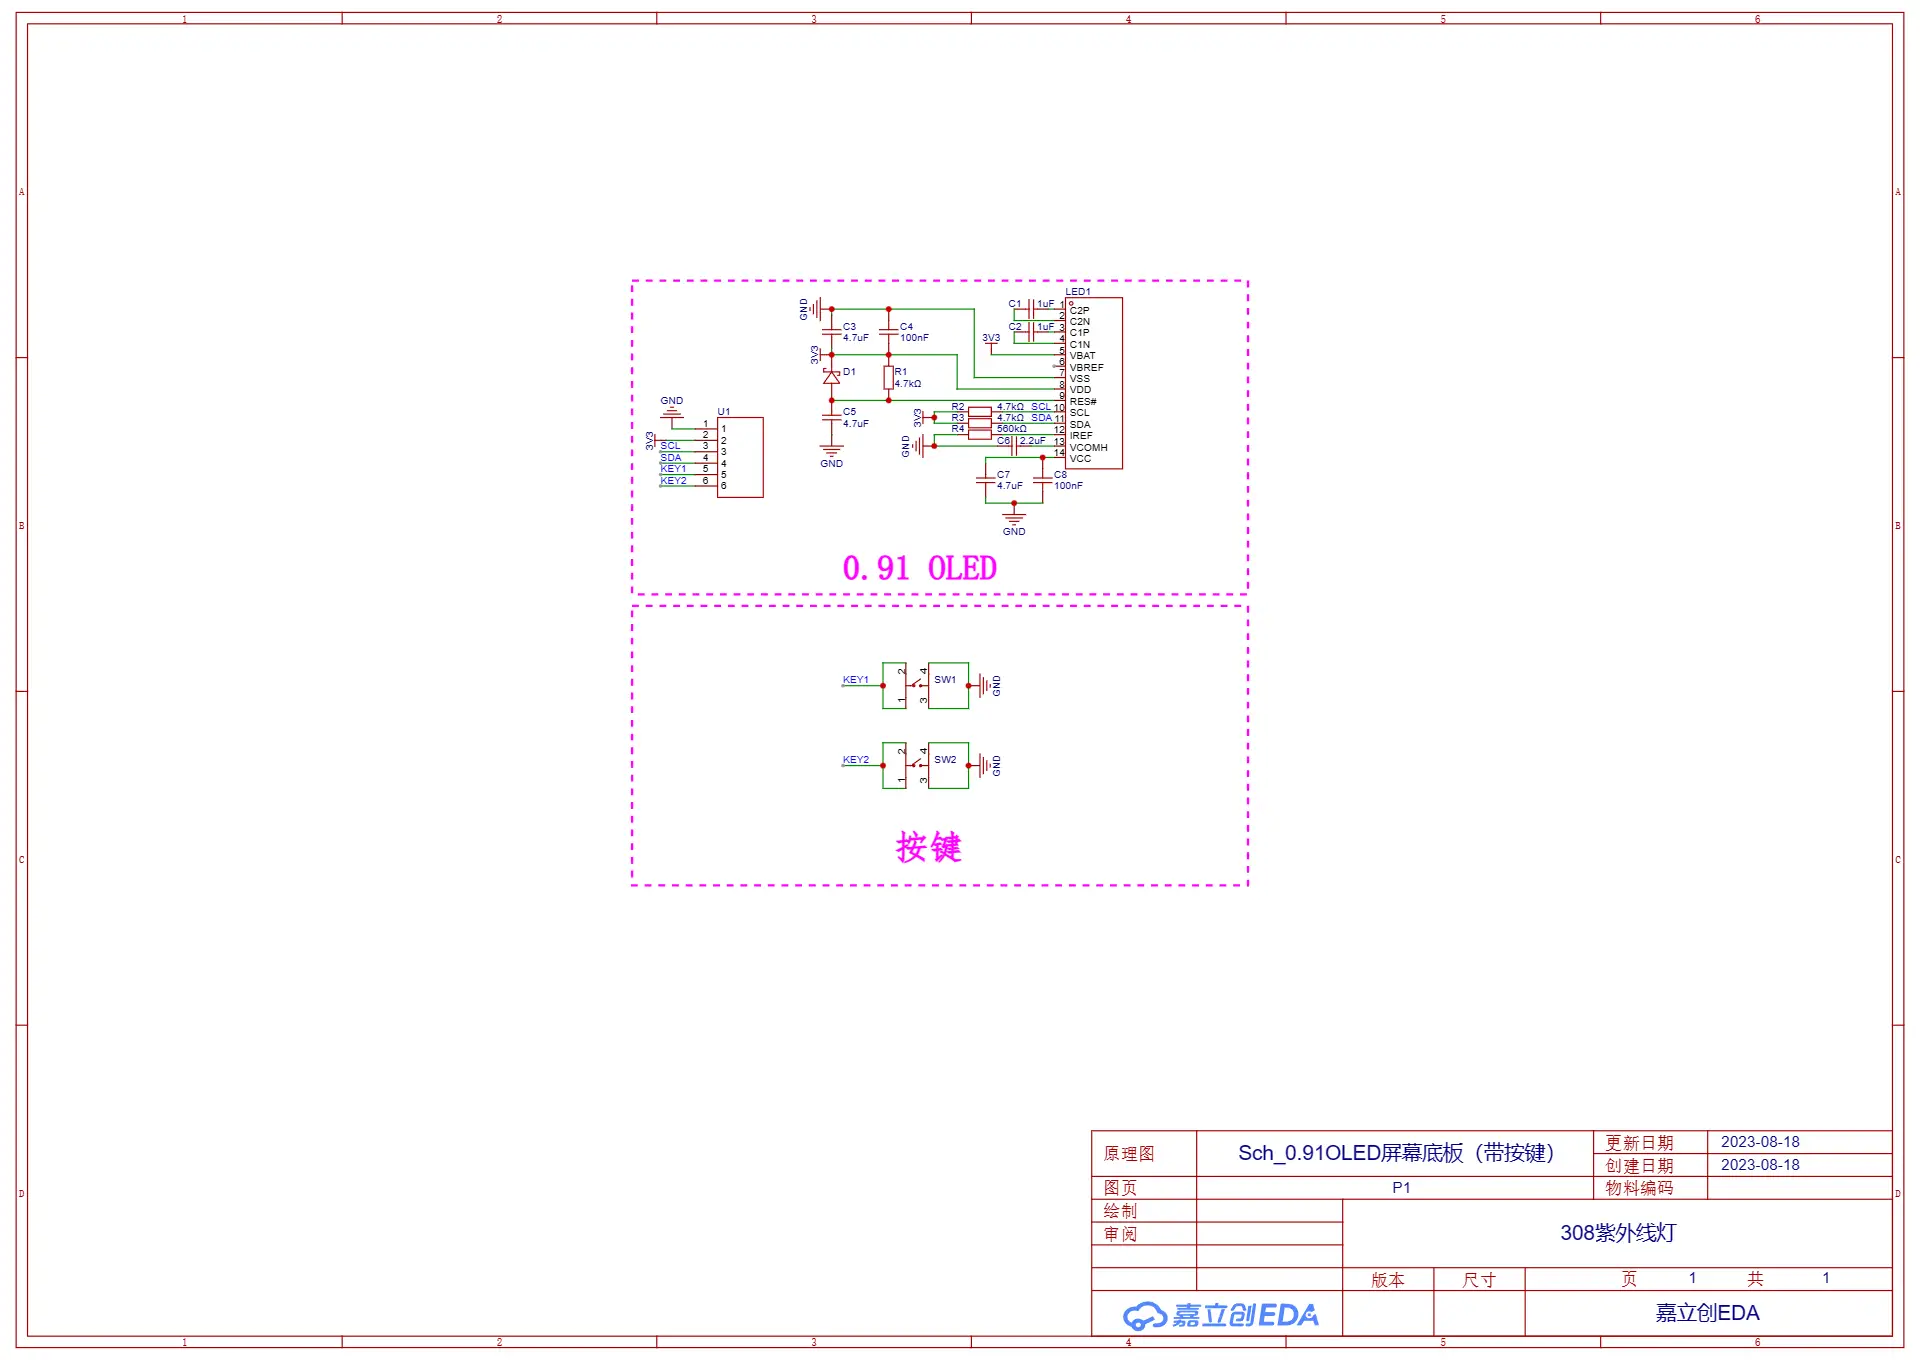1920x1360 pixels.
Task: Select the SDA net label on U1
Action: tap(671, 458)
